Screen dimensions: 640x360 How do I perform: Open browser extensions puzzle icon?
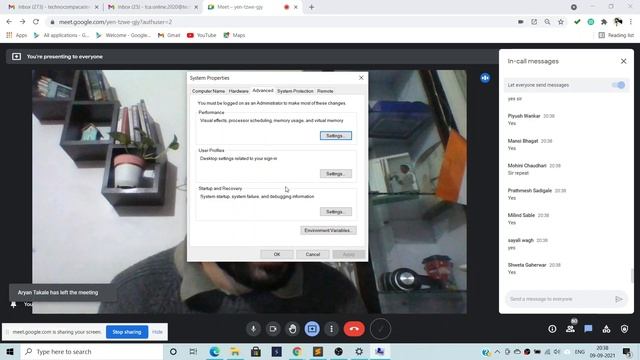(604, 22)
